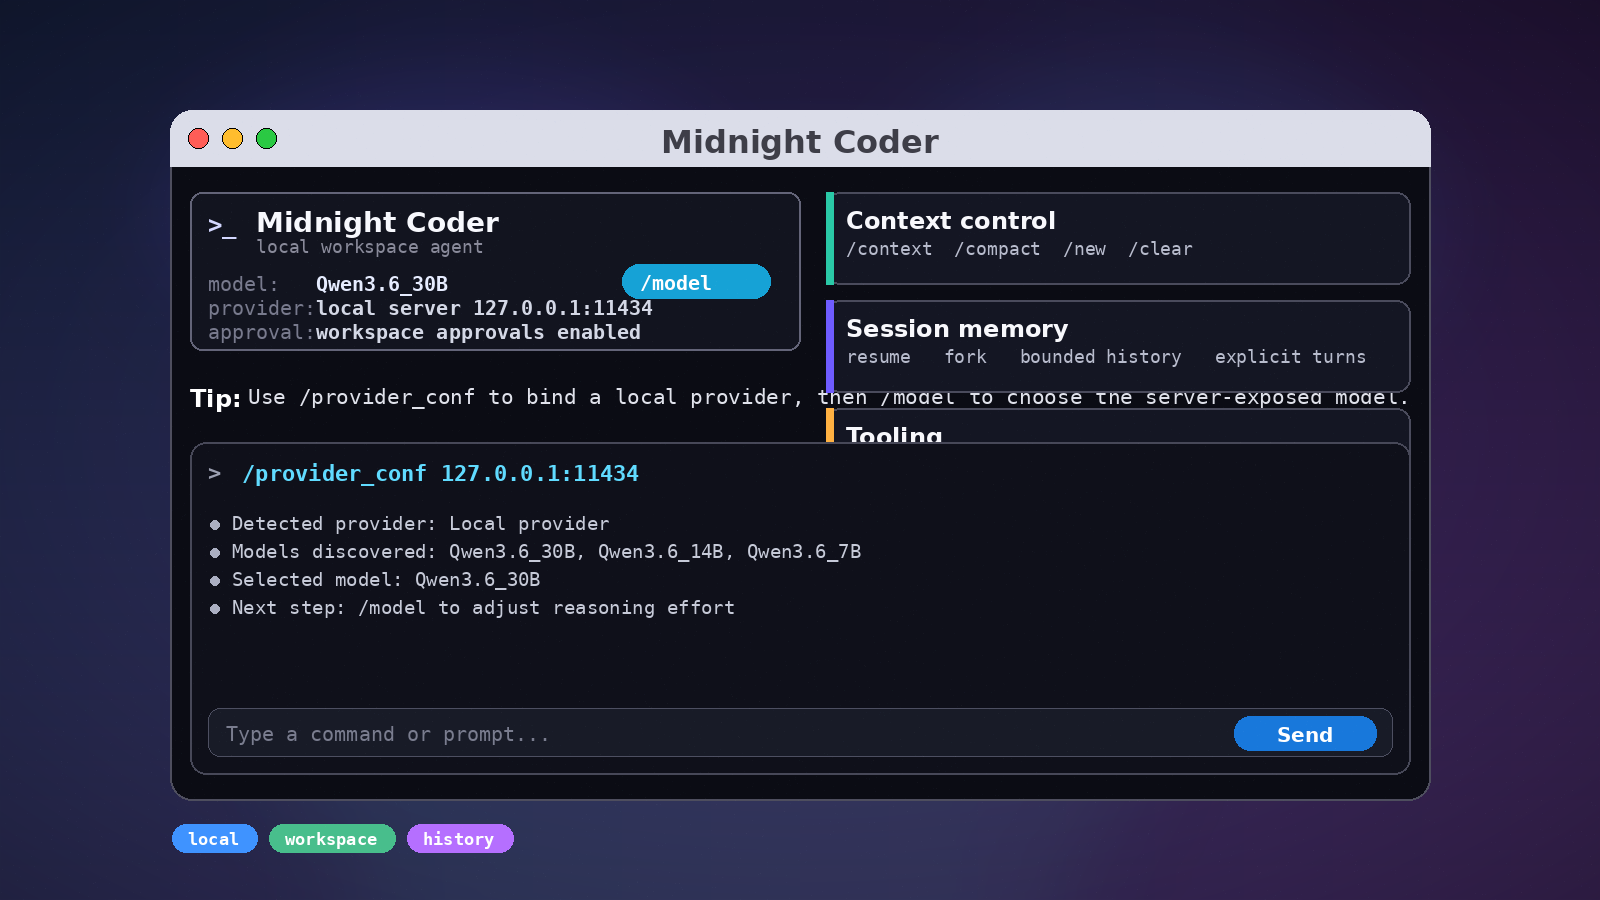Click the local workspace agent subtitle

pos(369,247)
